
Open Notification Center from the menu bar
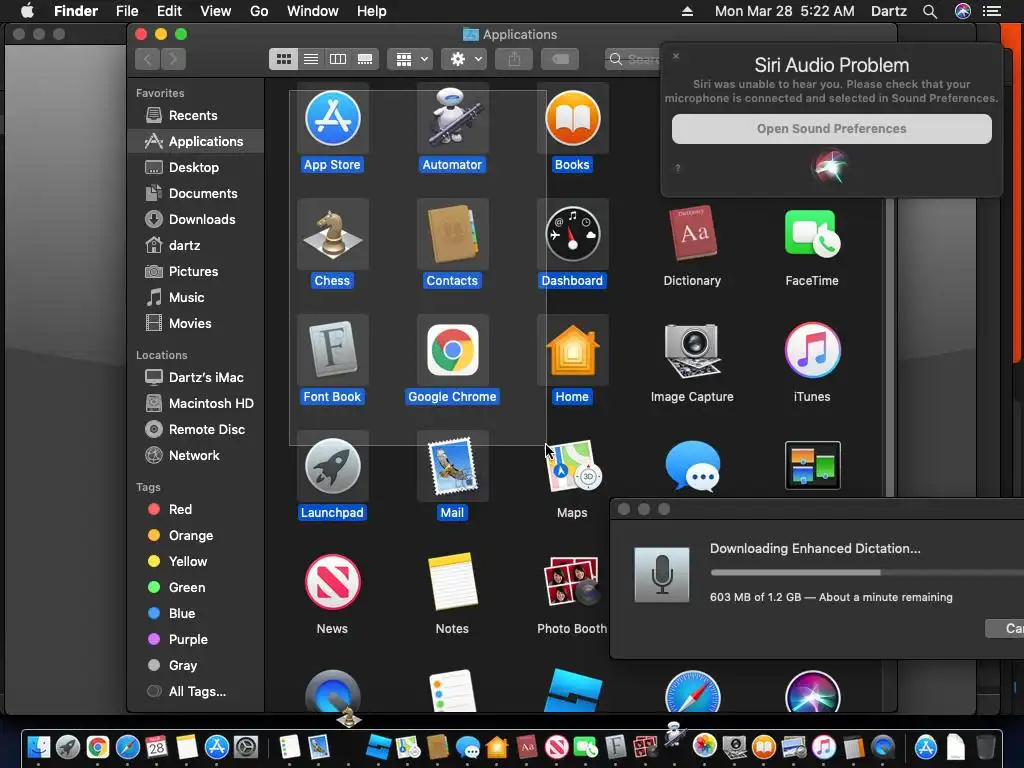[x=992, y=11]
